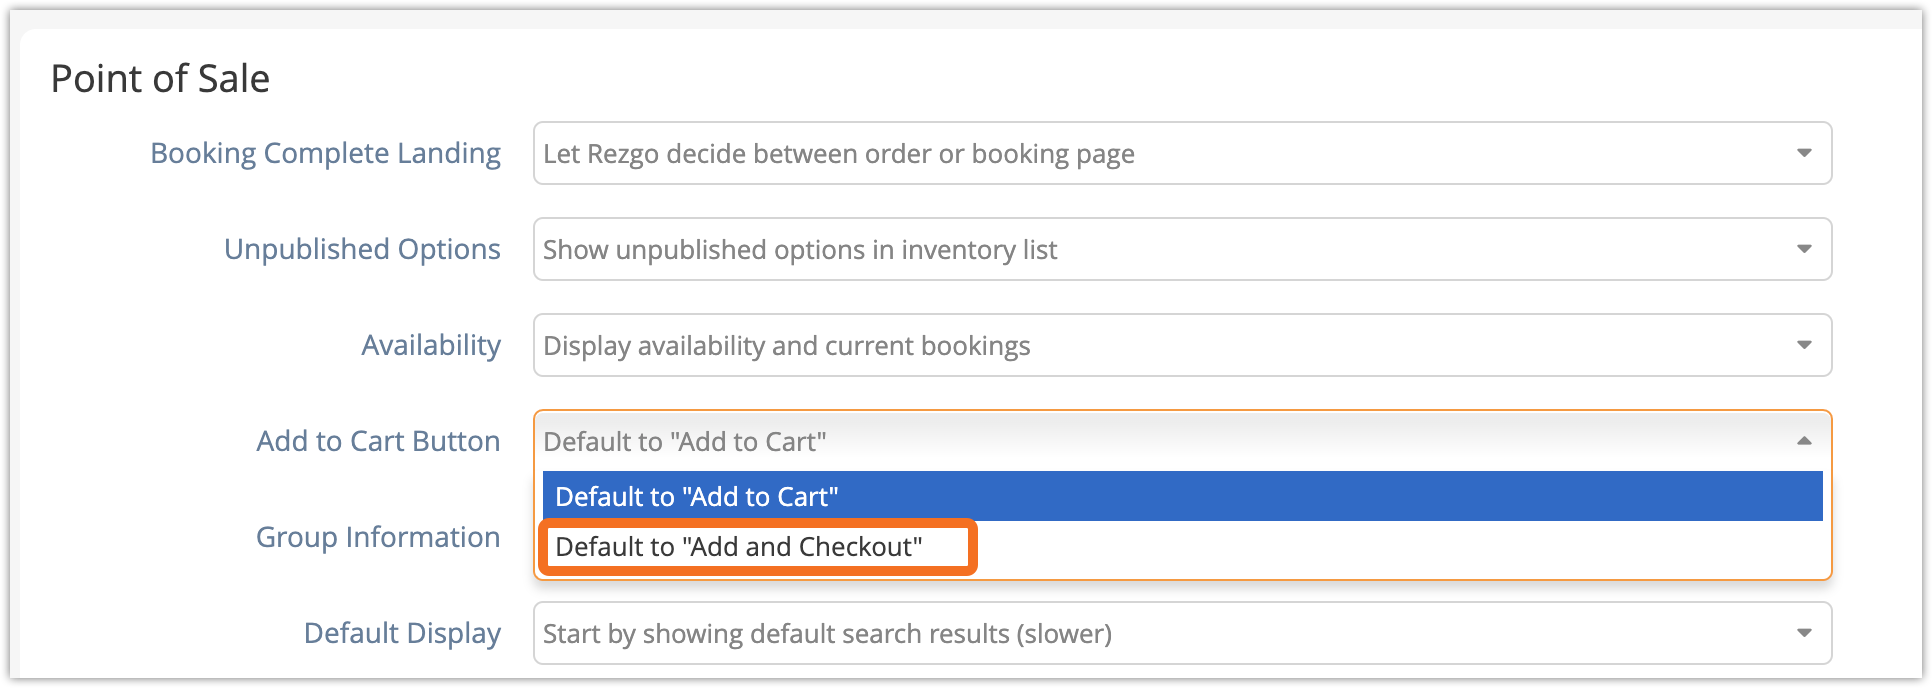Image resolution: width=1932 pixels, height=688 pixels.
Task: Click the Default Display label
Action: coord(402,633)
